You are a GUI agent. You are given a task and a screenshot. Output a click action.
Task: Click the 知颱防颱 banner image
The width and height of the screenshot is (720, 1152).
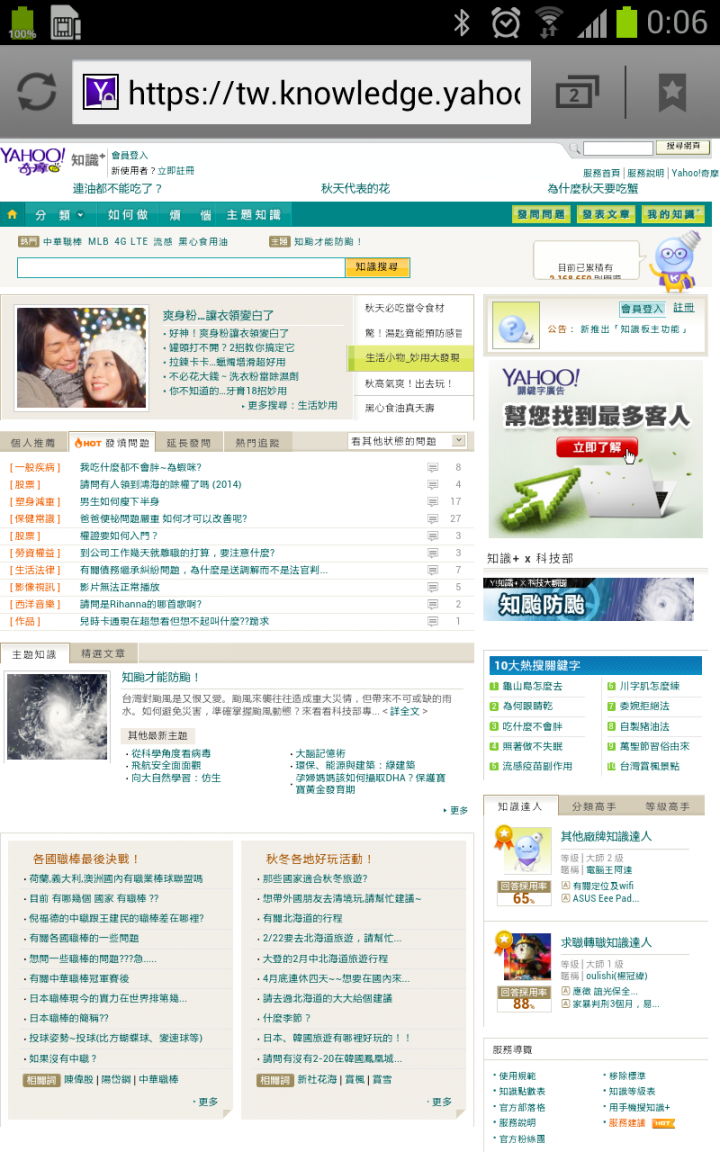(x=588, y=600)
